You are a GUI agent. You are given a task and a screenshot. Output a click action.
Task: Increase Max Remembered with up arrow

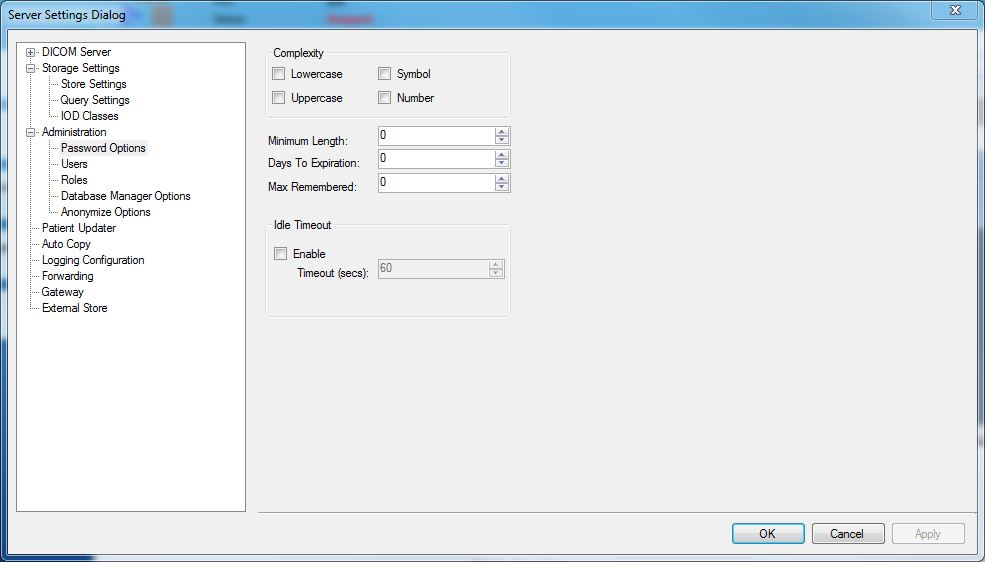502,178
